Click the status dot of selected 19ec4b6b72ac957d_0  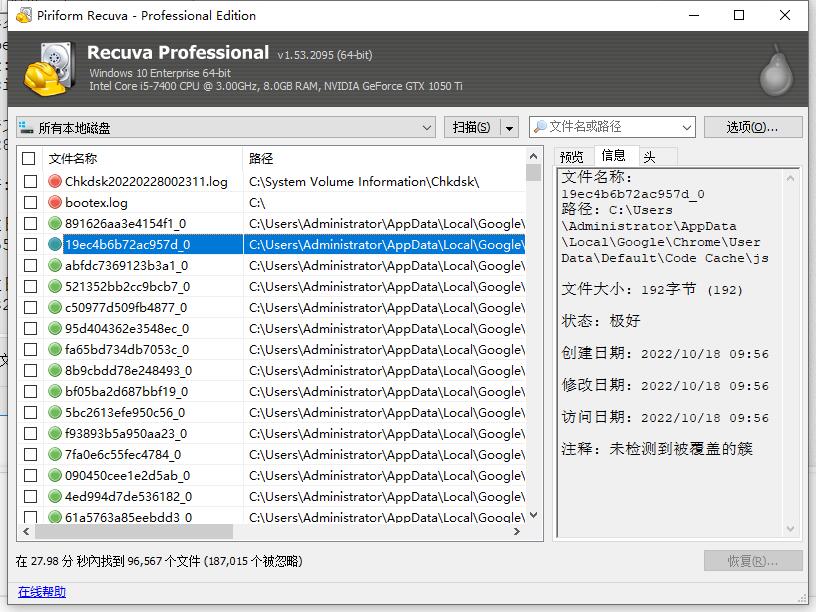tap(55, 244)
